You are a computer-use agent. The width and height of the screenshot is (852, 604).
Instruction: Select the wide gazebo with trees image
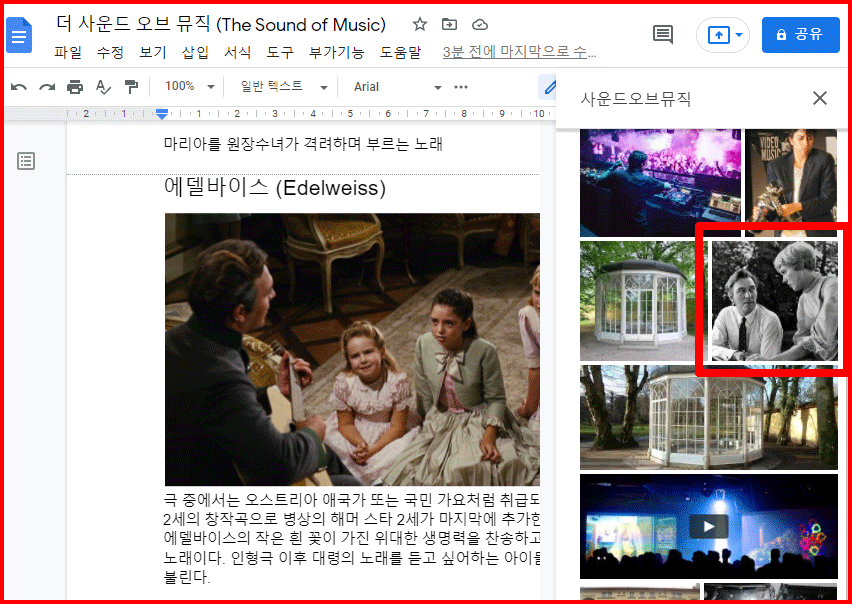click(709, 417)
